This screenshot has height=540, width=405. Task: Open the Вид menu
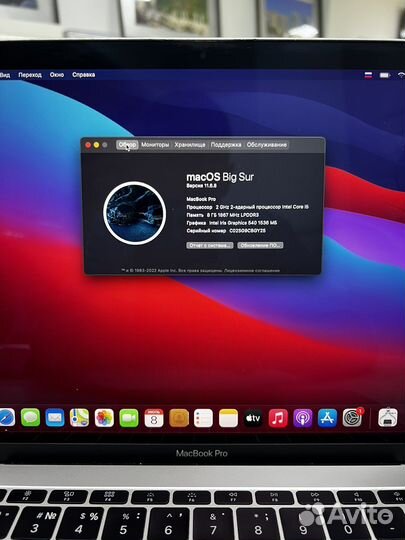[x=5, y=75]
